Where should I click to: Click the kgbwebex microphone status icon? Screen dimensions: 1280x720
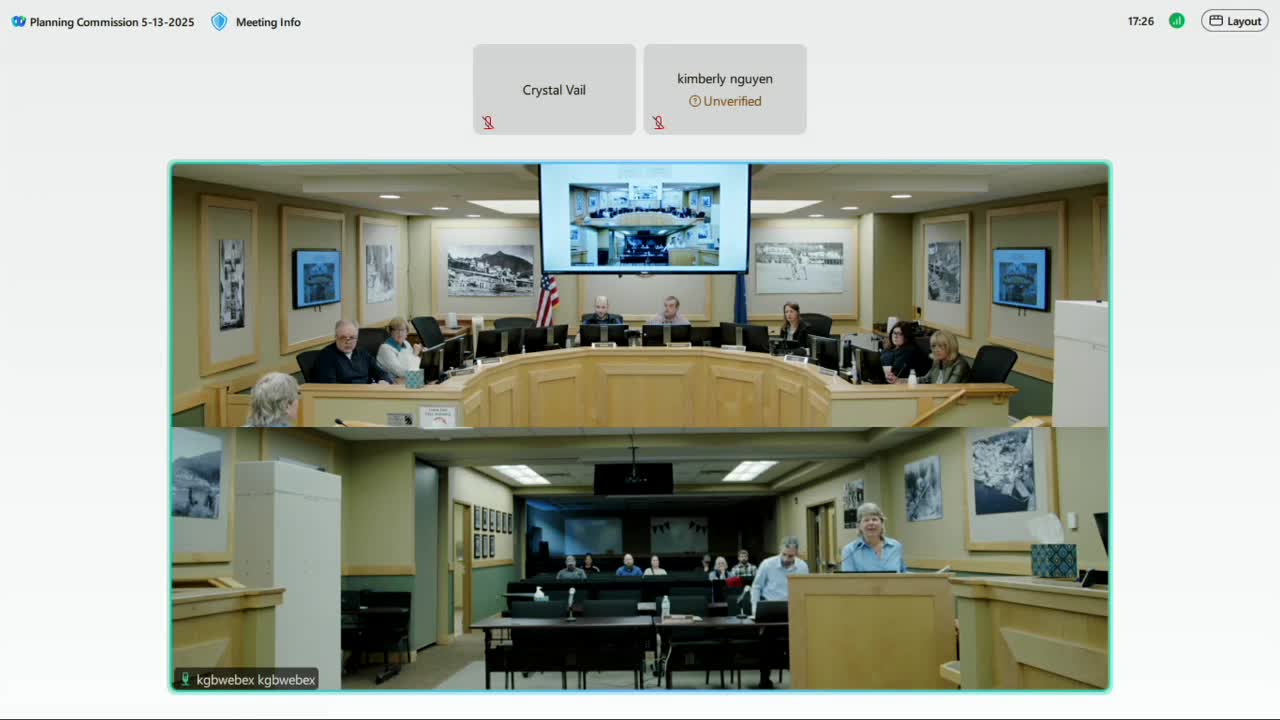[x=185, y=680]
